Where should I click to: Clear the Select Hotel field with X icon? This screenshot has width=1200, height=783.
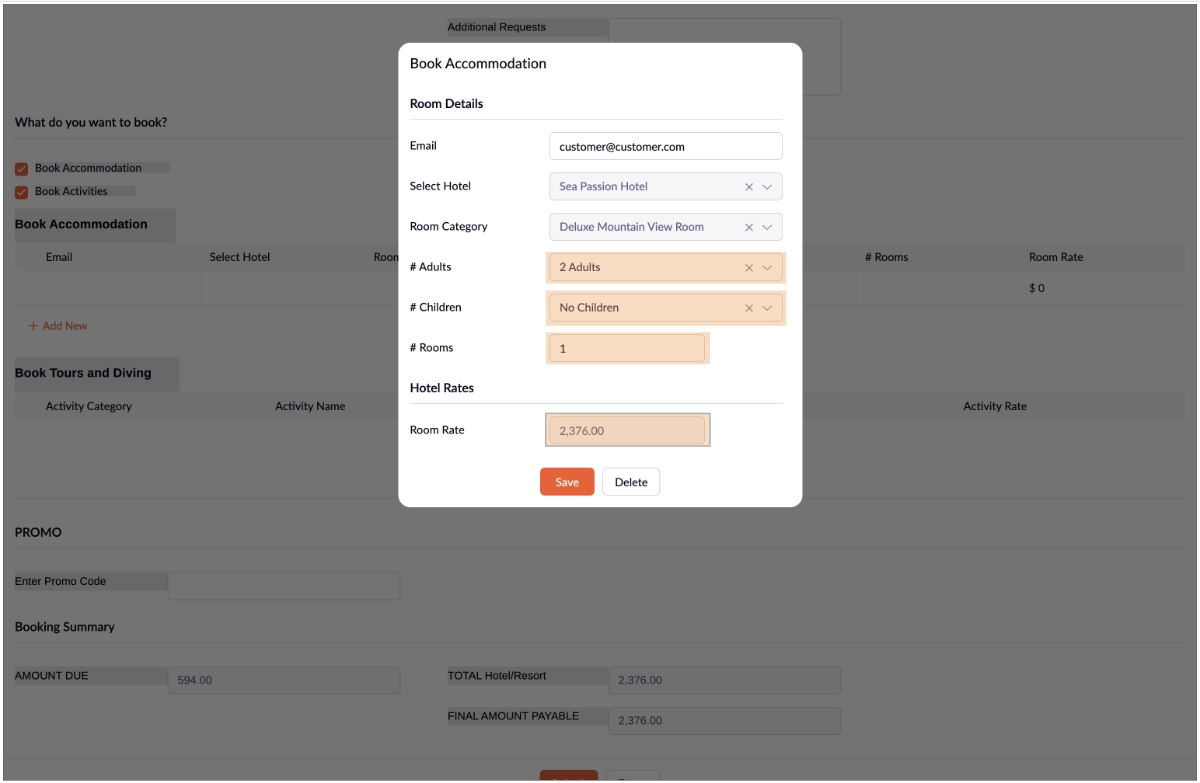point(749,187)
